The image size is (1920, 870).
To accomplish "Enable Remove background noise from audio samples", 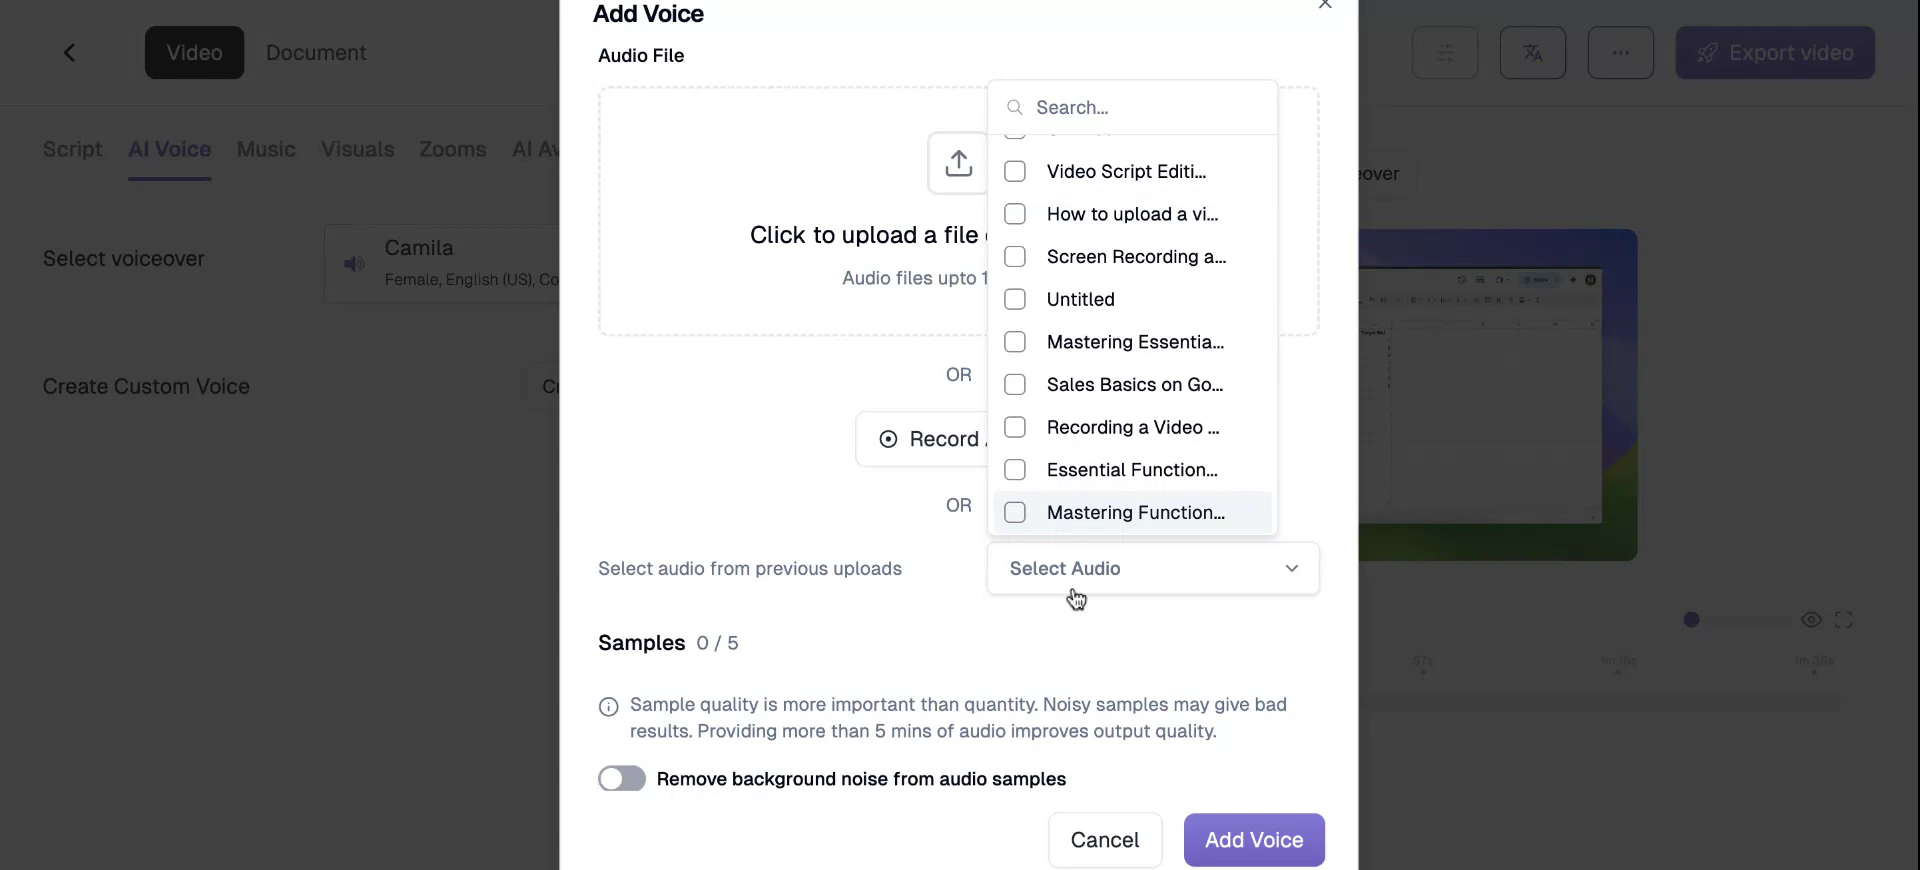I will (x=621, y=779).
